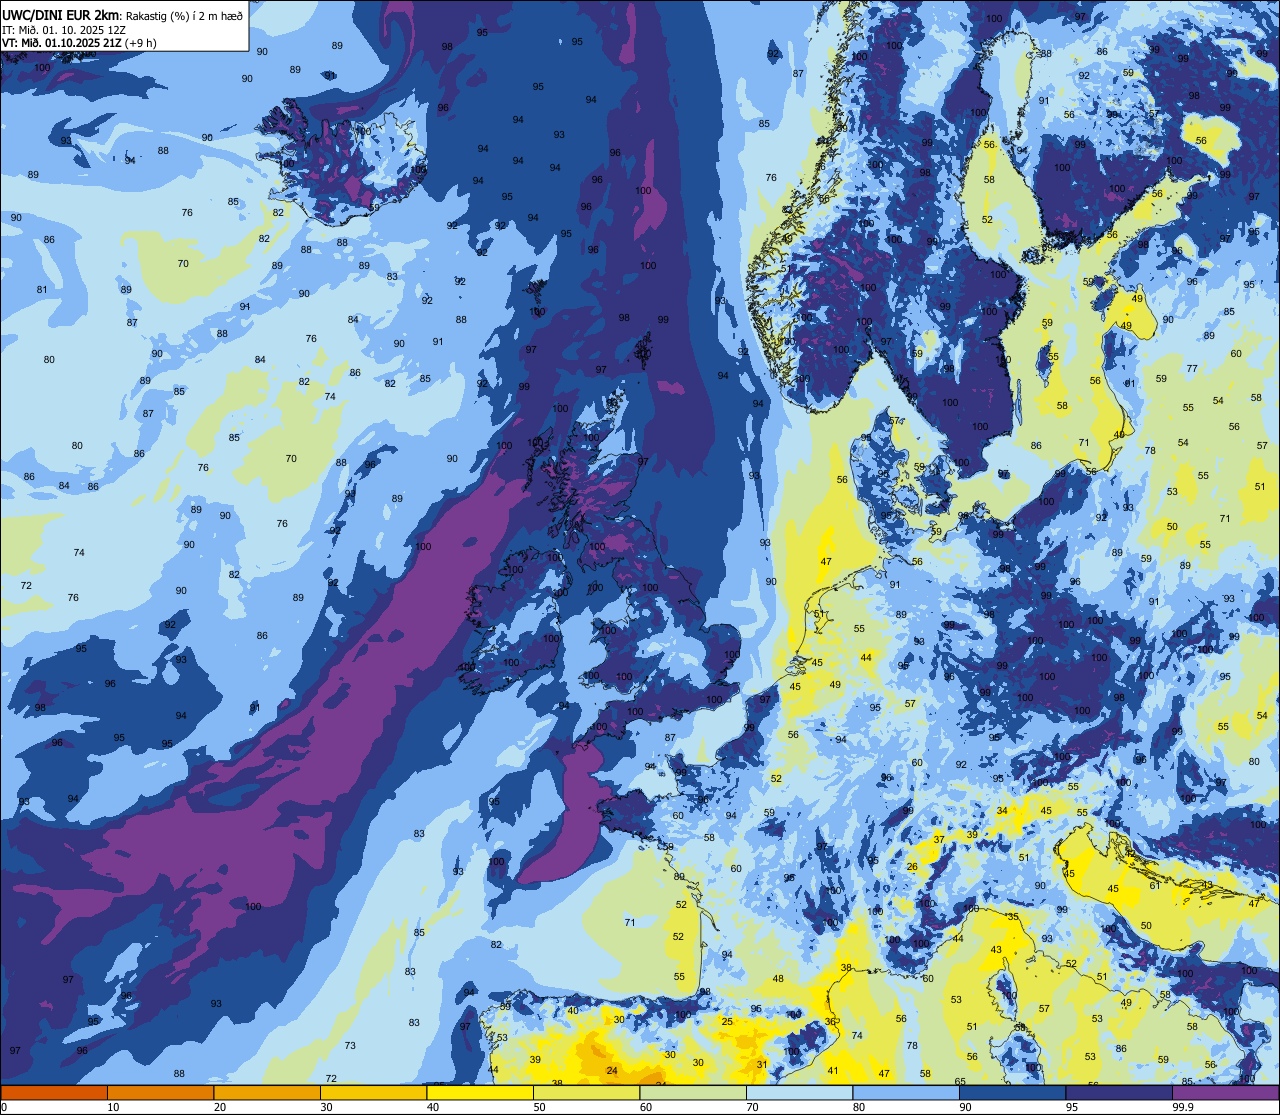The image size is (1280, 1115).
Task: Click the legend segment between 60 and 70
Action: pyautogui.click(x=692, y=1092)
